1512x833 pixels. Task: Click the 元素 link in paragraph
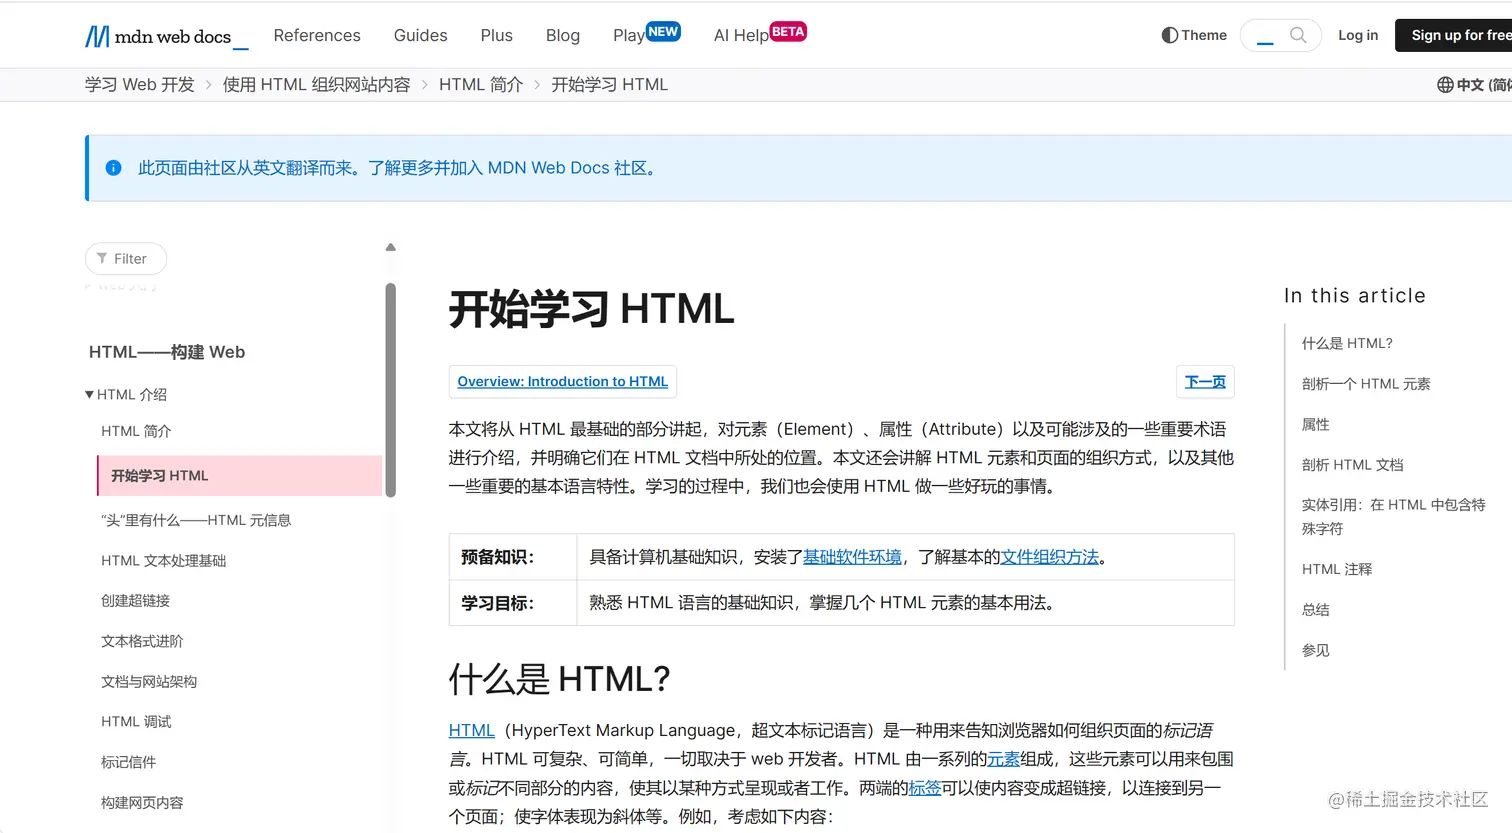[x=1003, y=759]
